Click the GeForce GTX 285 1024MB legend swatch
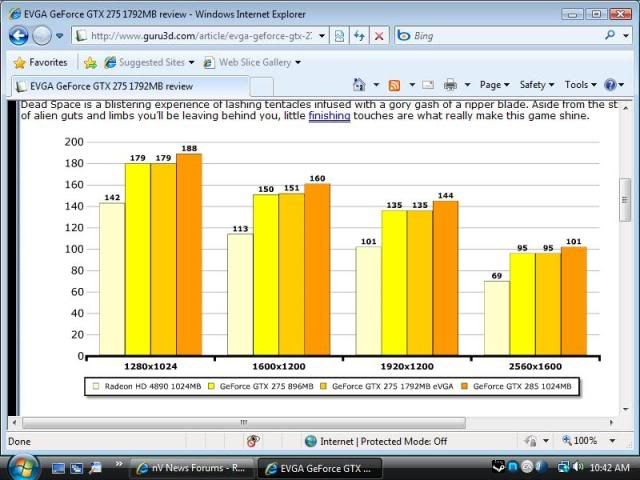 [464, 386]
